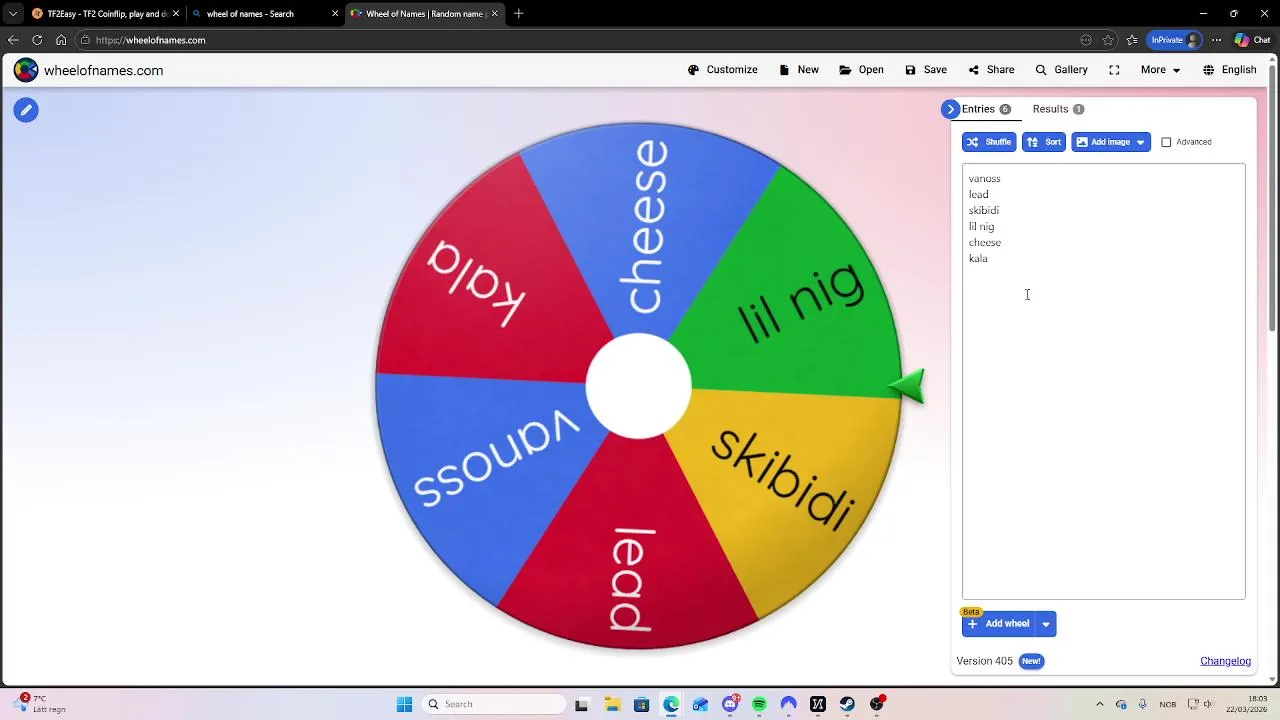Switch to the Entries tab
Screen dimensions: 1280x720
(986, 109)
